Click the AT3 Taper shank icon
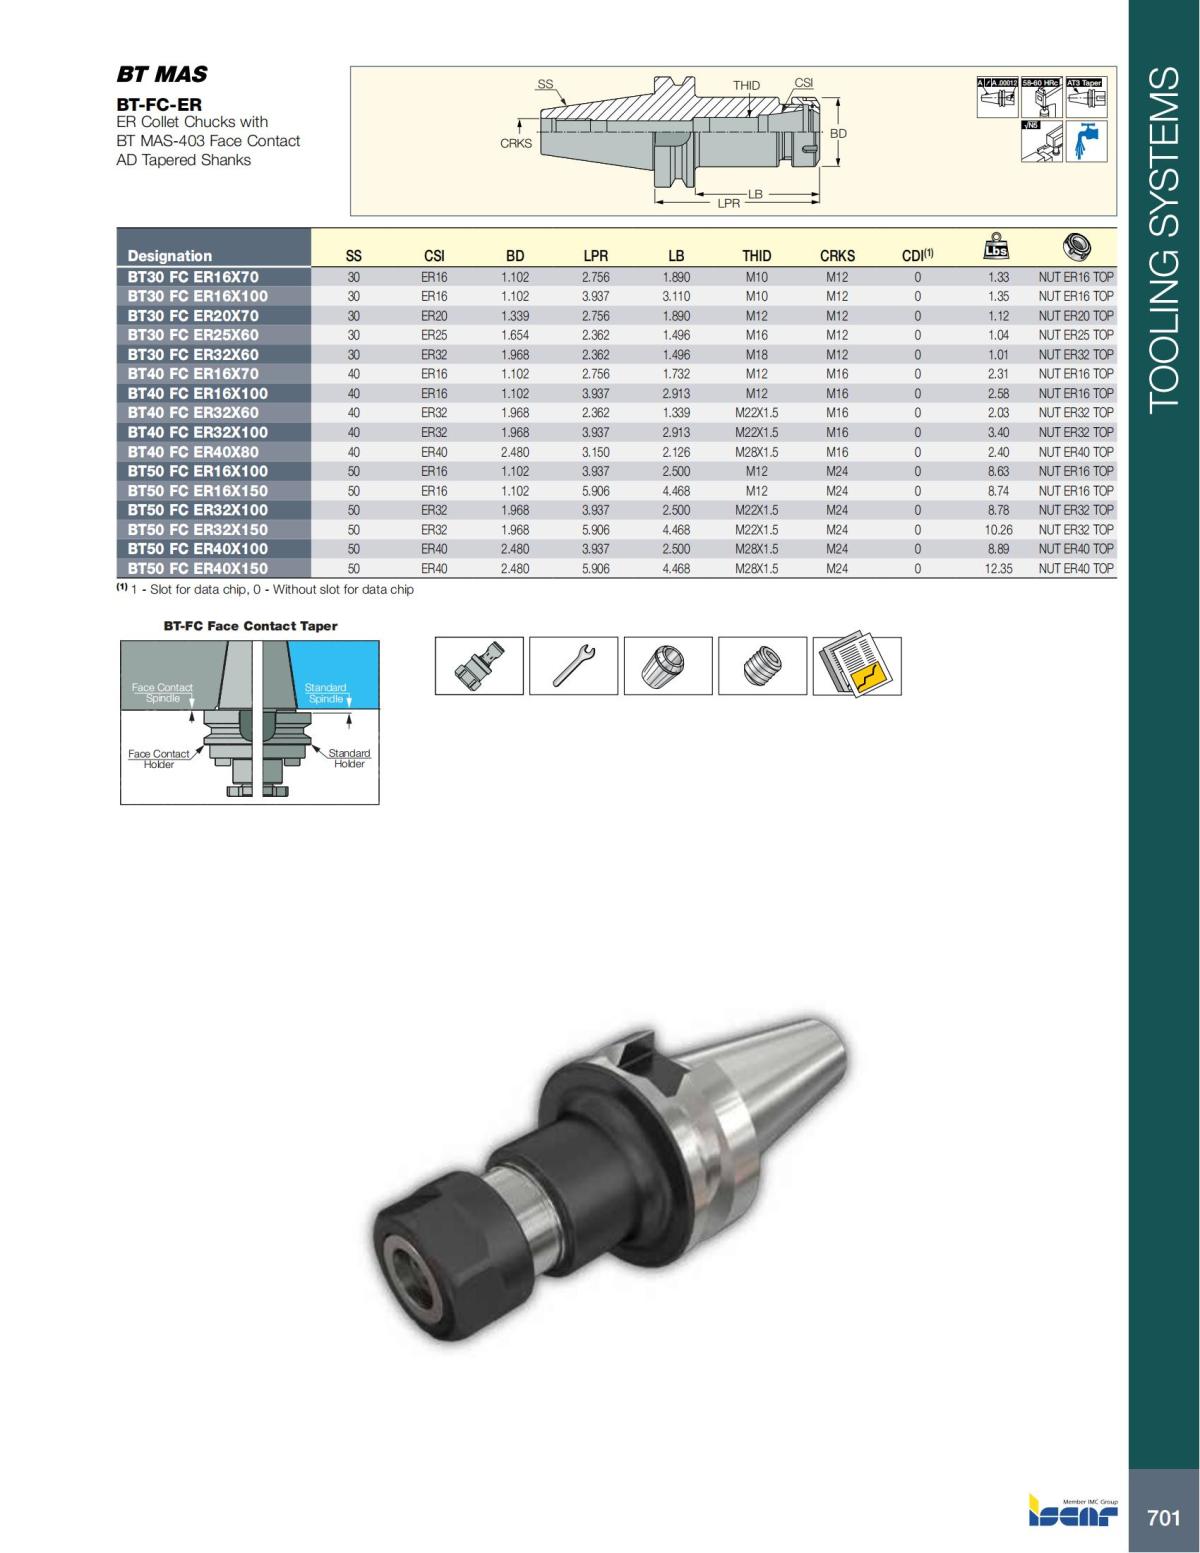Viewport: 1200px width, 1553px height. click(x=1085, y=97)
